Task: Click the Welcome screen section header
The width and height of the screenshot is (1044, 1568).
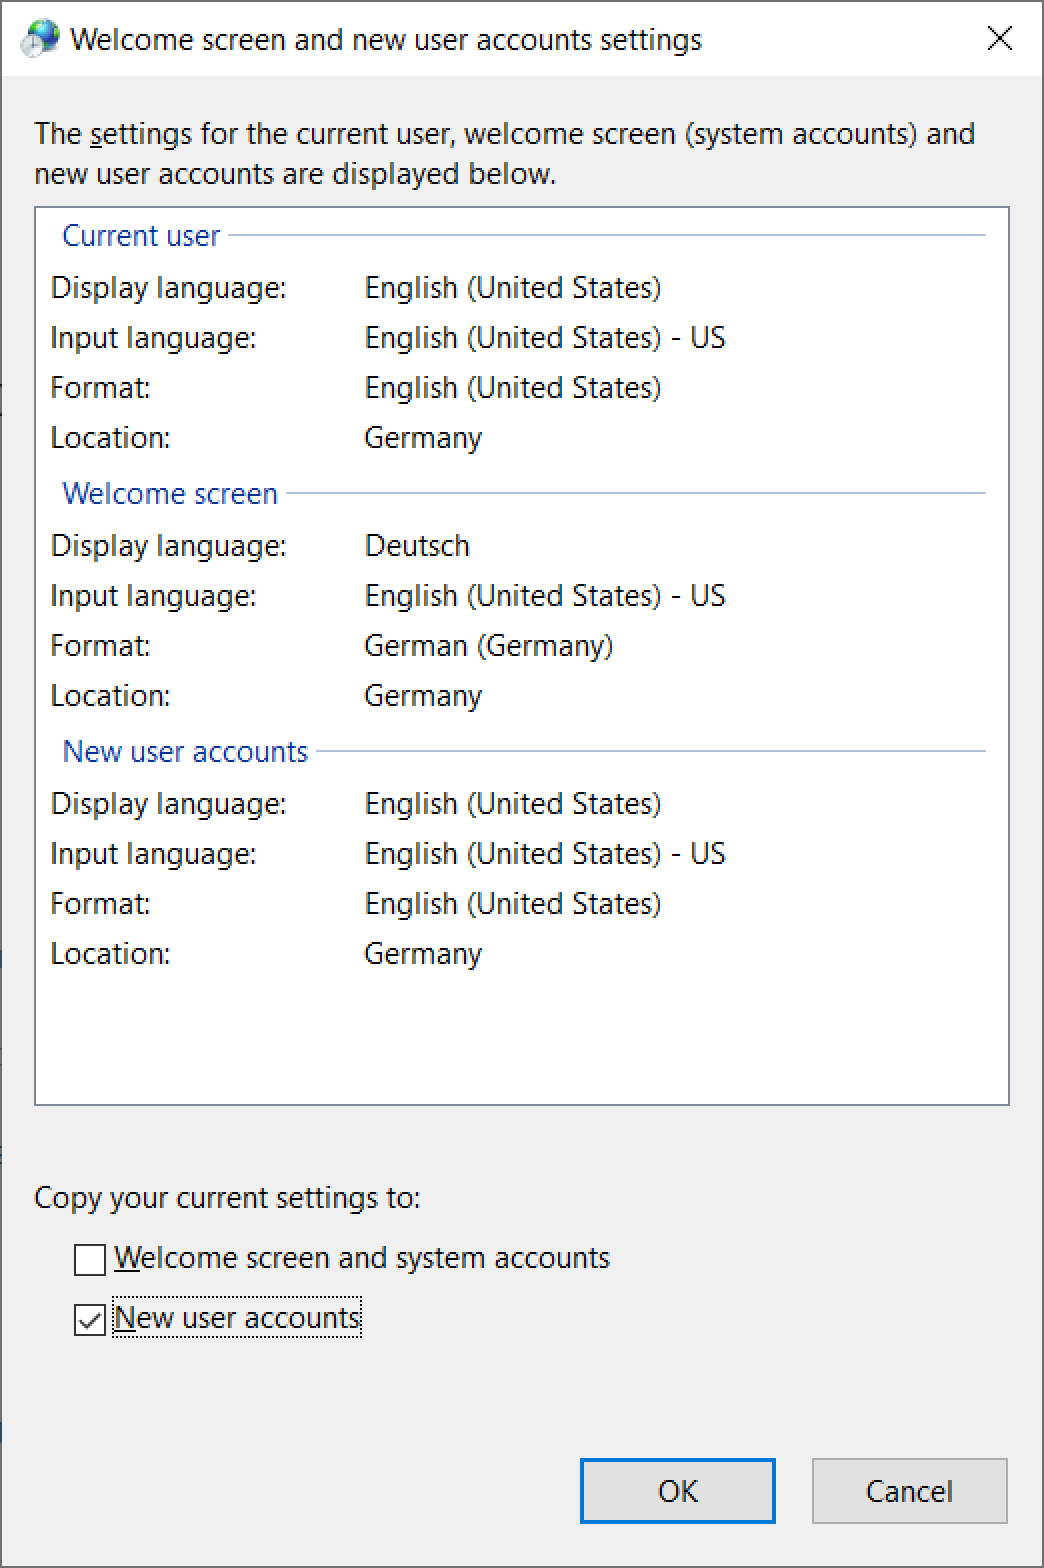Action: tap(170, 494)
